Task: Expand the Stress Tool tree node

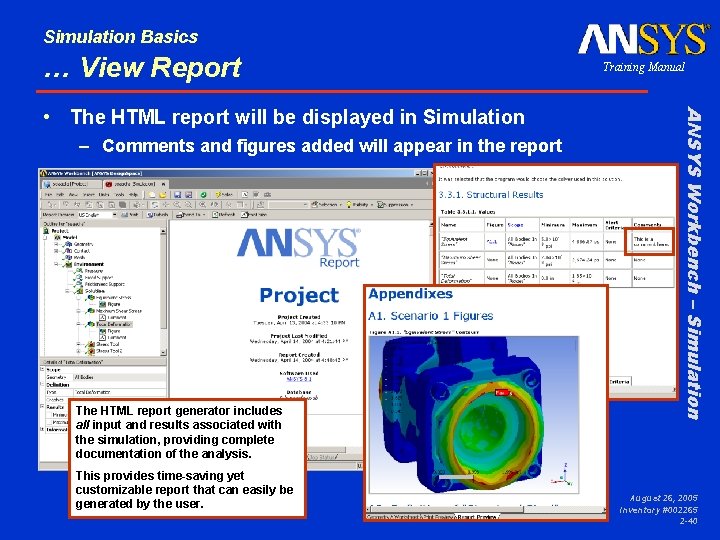Action: tap(79, 344)
